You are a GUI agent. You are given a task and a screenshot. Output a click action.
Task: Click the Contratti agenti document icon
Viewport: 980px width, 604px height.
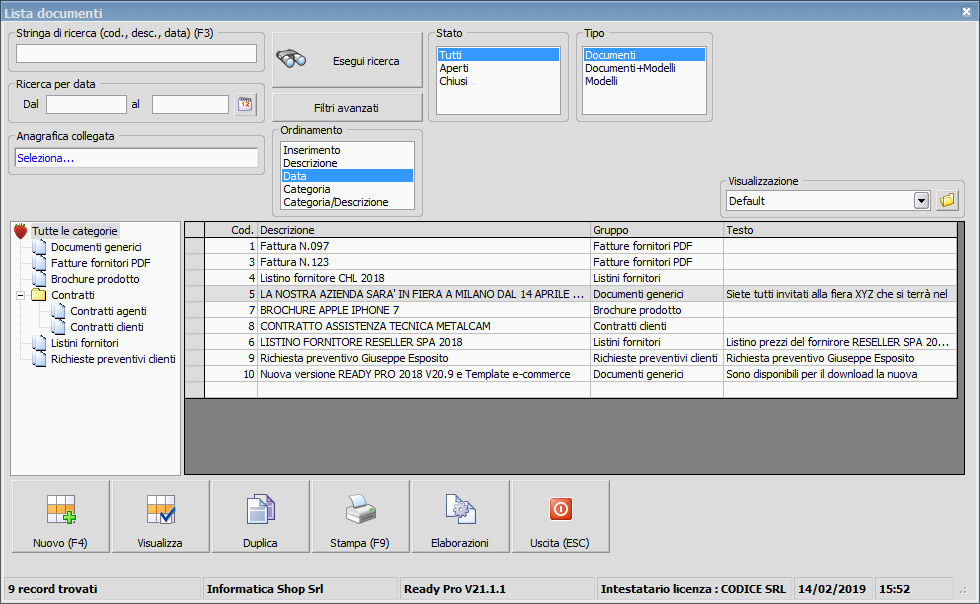pyautogui.click(x=59, y=311)
